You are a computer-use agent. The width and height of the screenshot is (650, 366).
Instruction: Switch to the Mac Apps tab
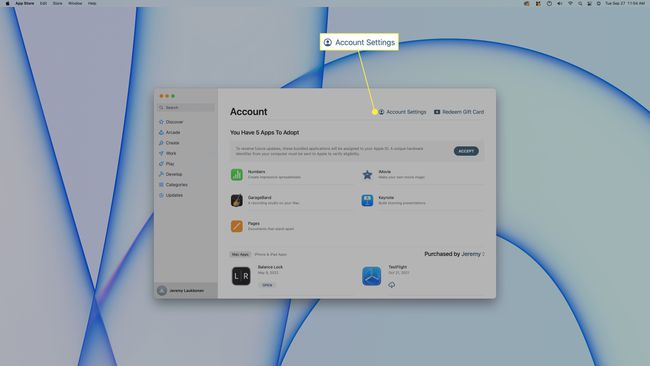tap(240, 254)
